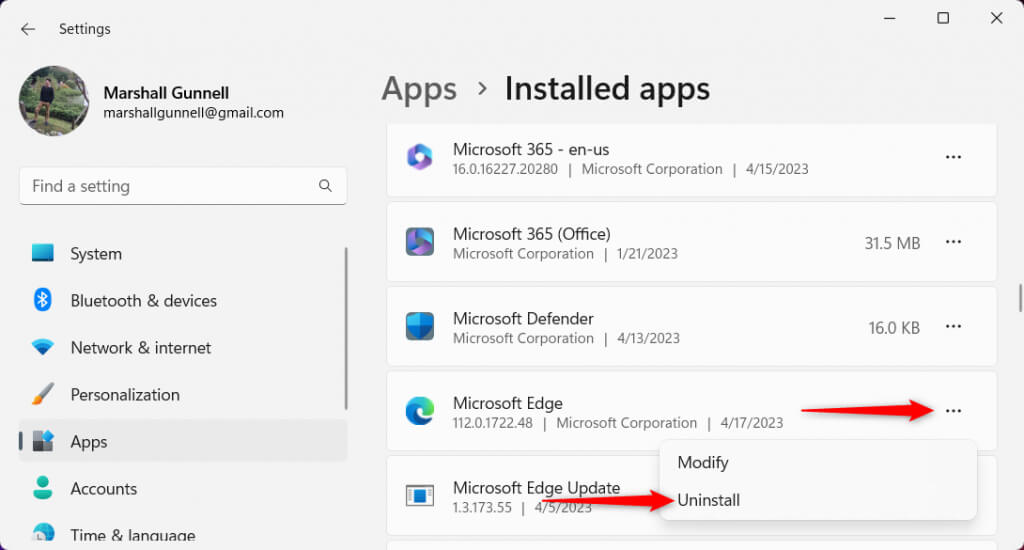The height and width of the screenshot is (550, 1024).
Task: Open Bluetooth & devices settings
Action: point(143,301)
